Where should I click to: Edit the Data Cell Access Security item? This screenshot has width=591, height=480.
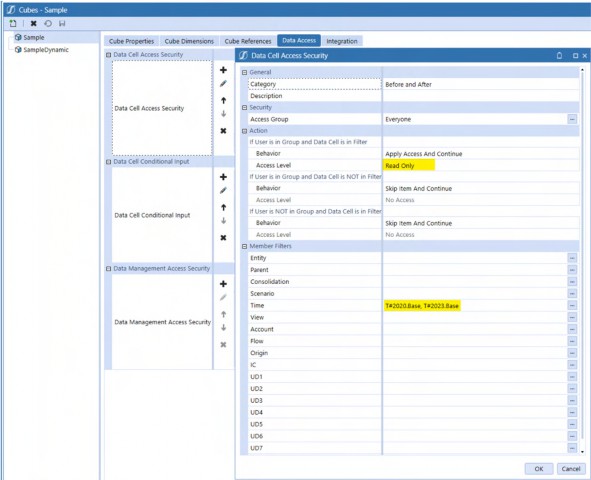point(223,84)
